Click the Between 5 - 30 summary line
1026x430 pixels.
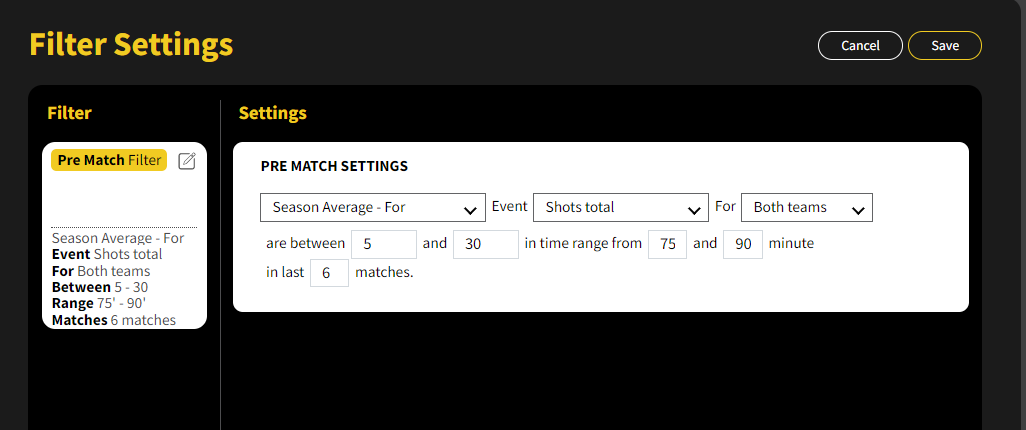pyautogui.click(x=101, y=287)
